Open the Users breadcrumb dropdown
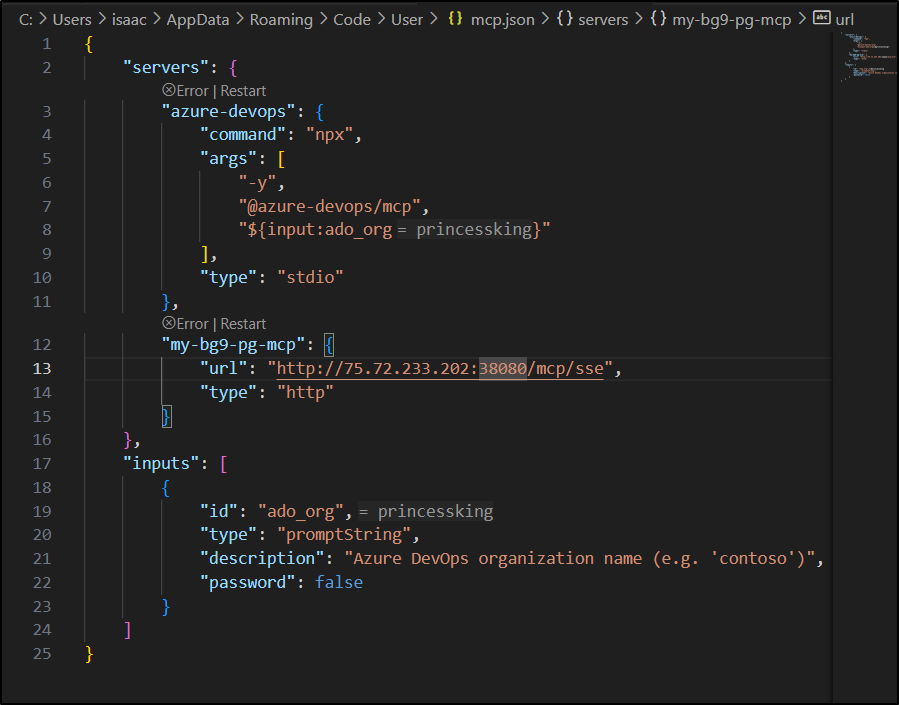This screenshot has width=899, height=705. [72, 20]
